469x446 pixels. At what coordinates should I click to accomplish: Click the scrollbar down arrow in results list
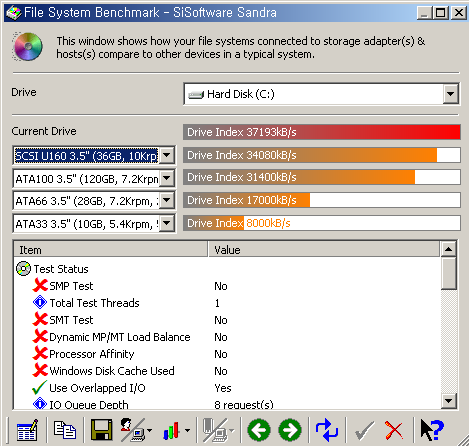pyautogui.click(x=449, y=401)
